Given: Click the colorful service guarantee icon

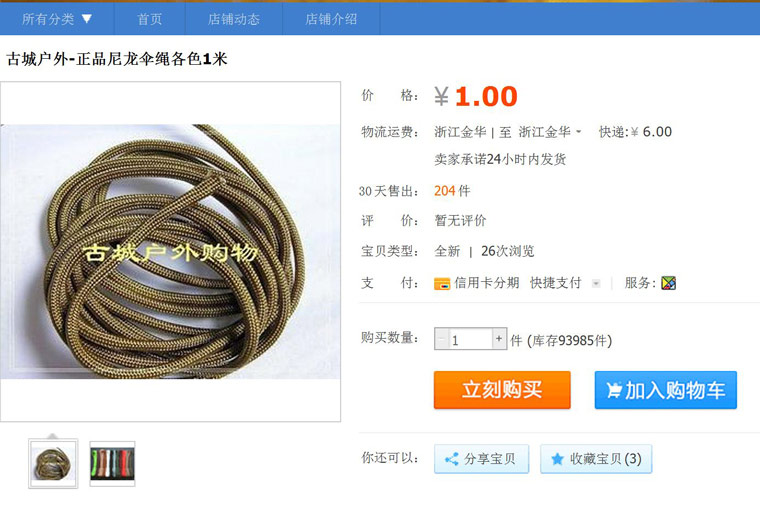Looking at the screenshot, I should point(668,283).
